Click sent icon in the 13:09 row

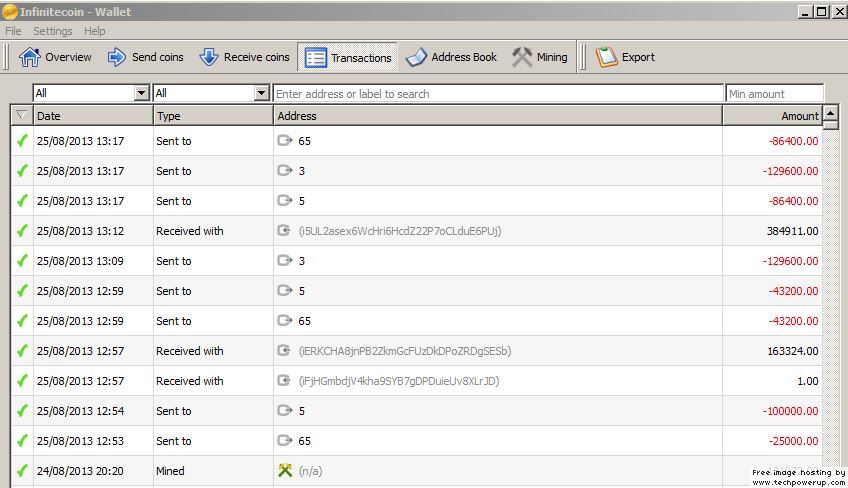284,261
